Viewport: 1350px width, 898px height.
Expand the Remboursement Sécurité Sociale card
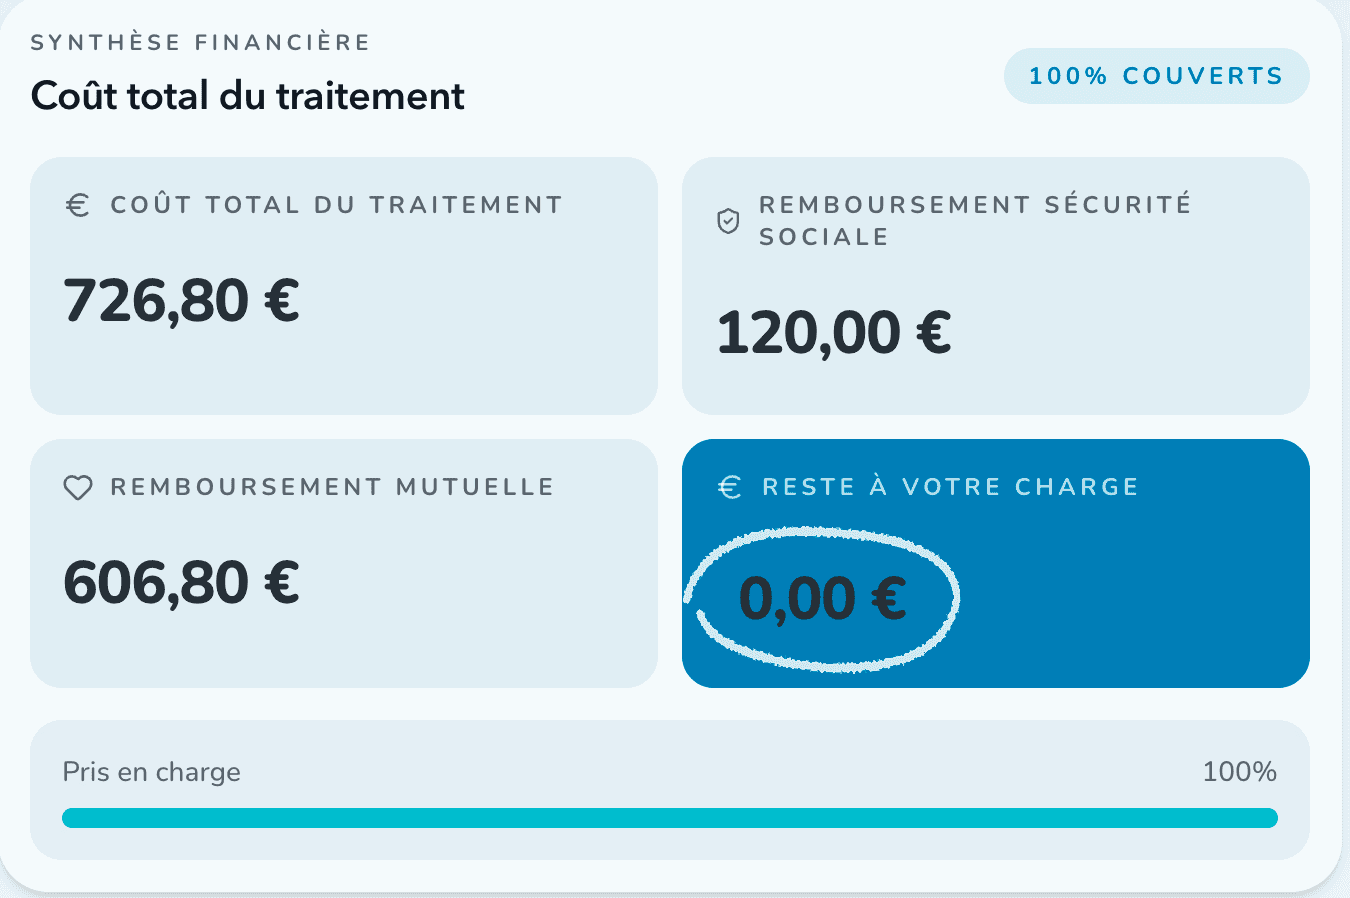coord(996,285)
